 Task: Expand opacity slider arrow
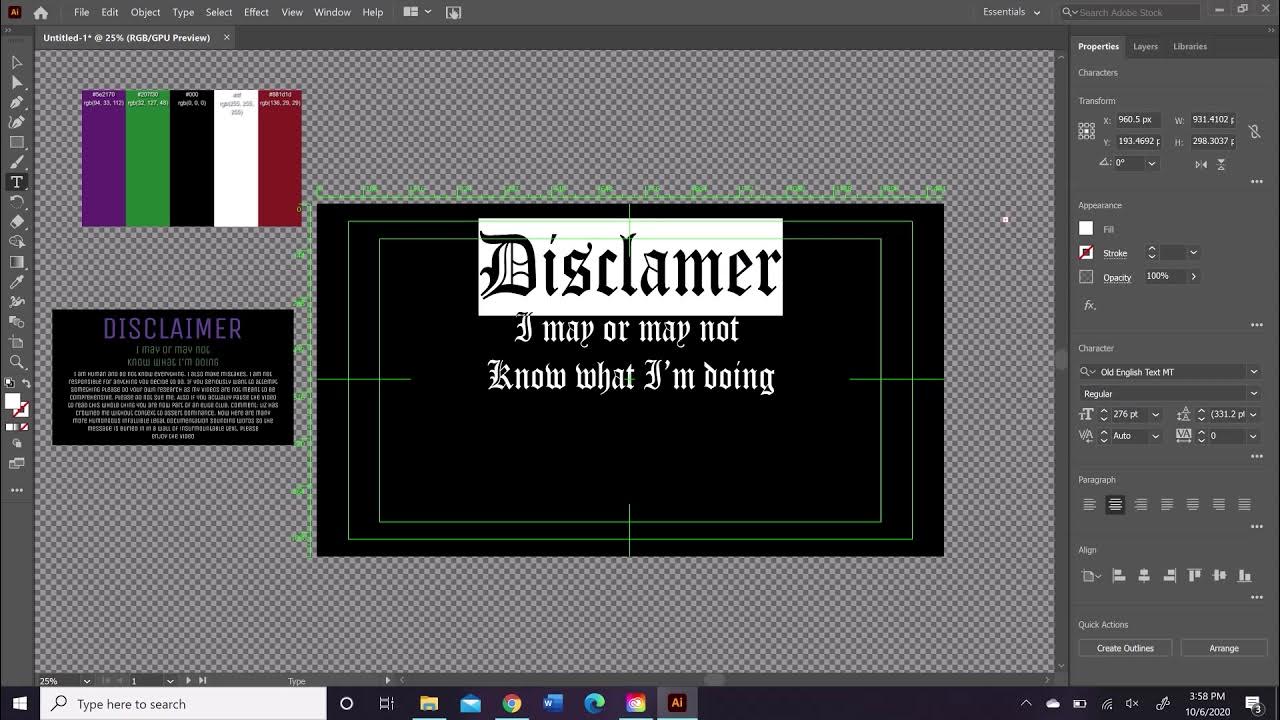[1193, 276]
